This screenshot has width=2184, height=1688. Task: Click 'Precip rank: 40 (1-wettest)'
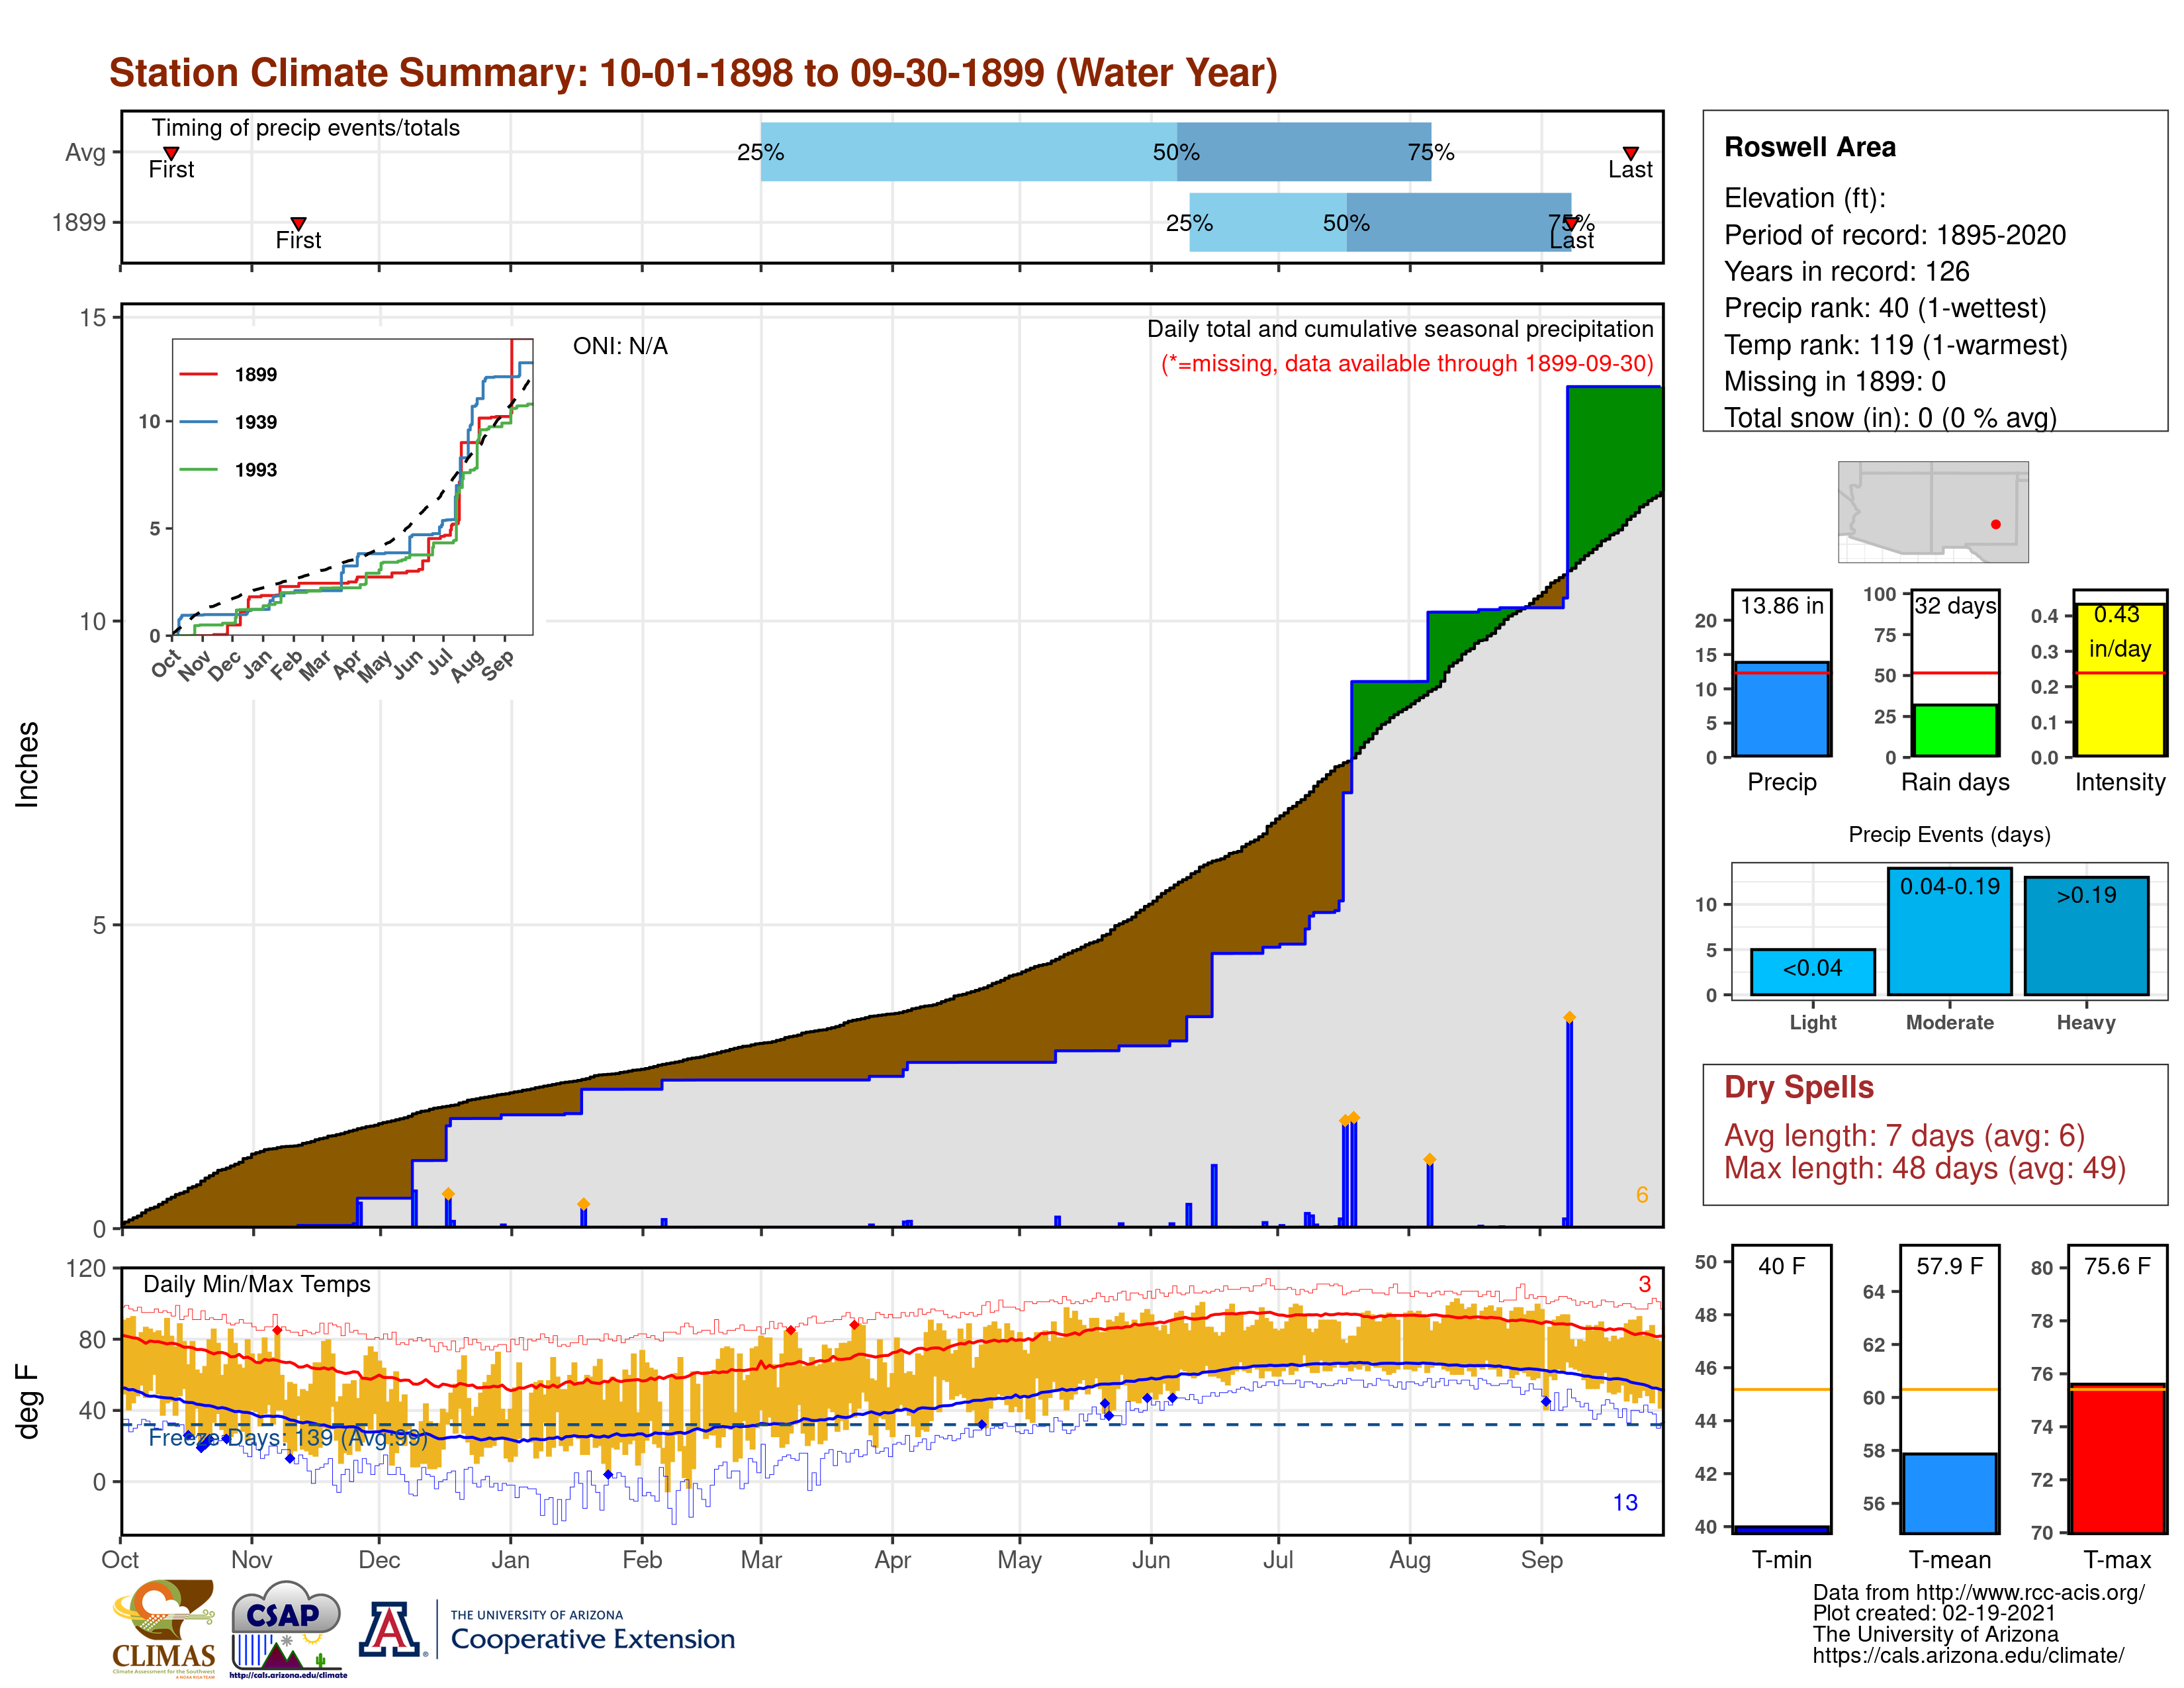pos(1885,308)
